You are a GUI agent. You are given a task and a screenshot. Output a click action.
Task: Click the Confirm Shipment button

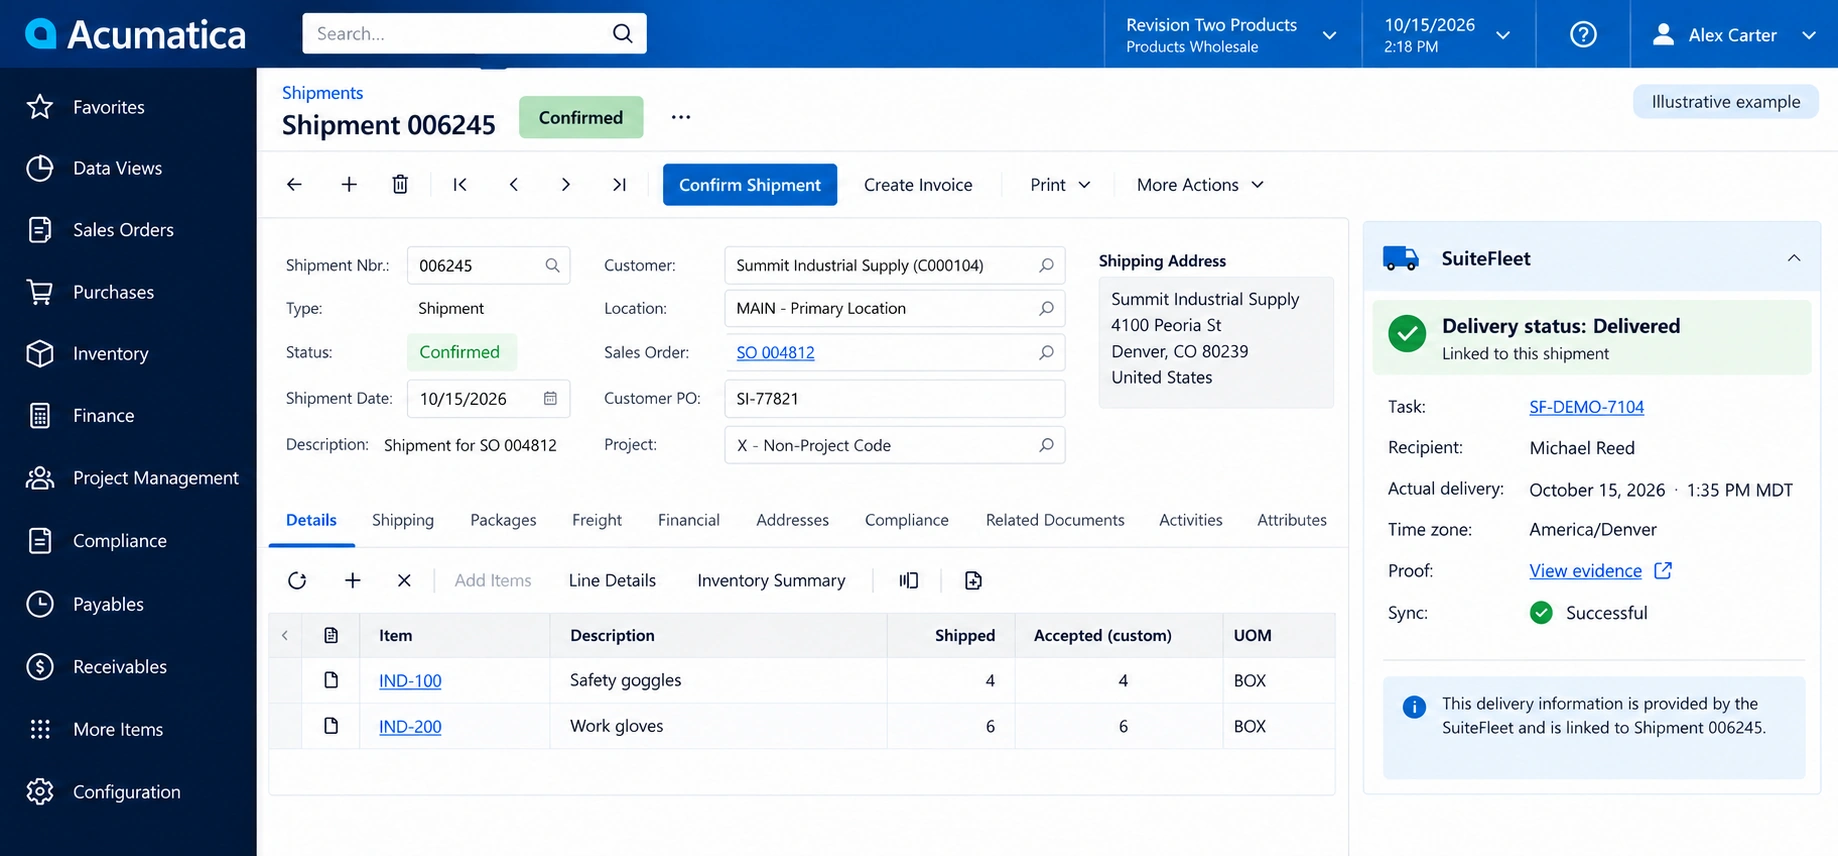750,185
